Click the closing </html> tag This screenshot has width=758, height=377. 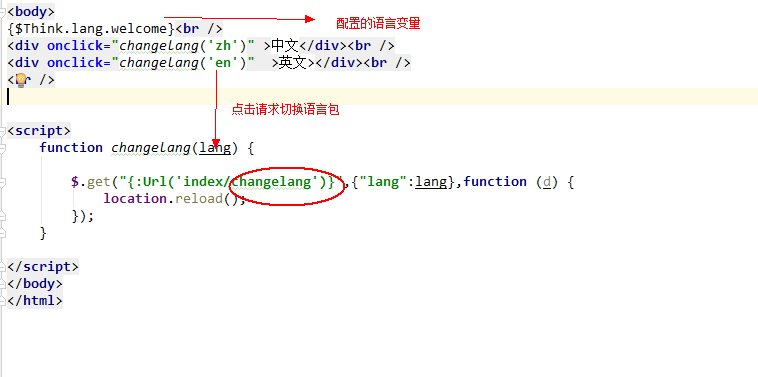[x=35, y=301]
